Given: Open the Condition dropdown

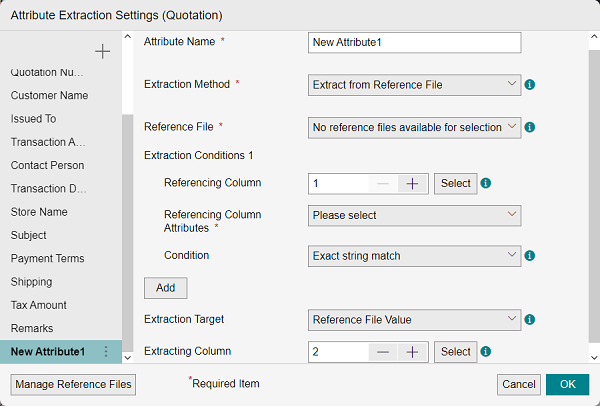Looking at the screenshot, I should pos(414,256).
